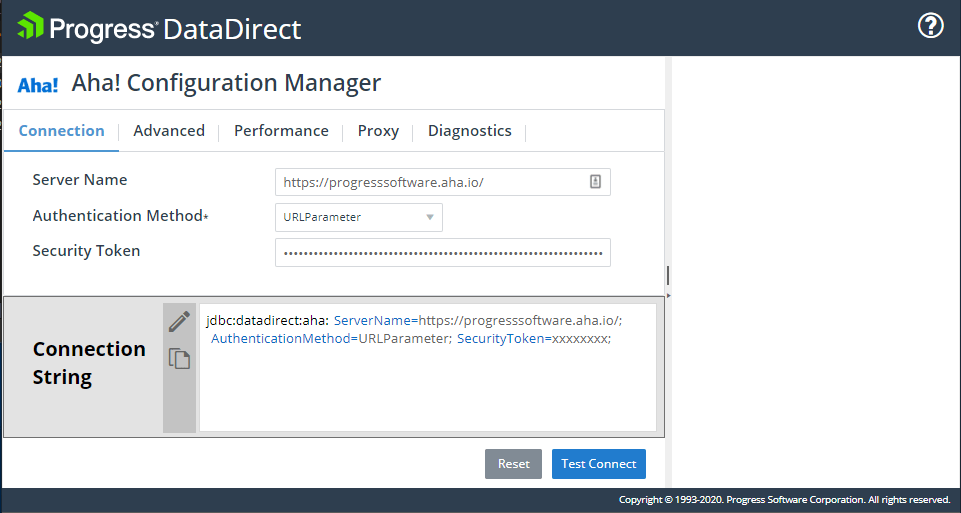Click the Progress DataDirect logo
The width and height of the screenshot is (961, 513).
pos(160,27)
